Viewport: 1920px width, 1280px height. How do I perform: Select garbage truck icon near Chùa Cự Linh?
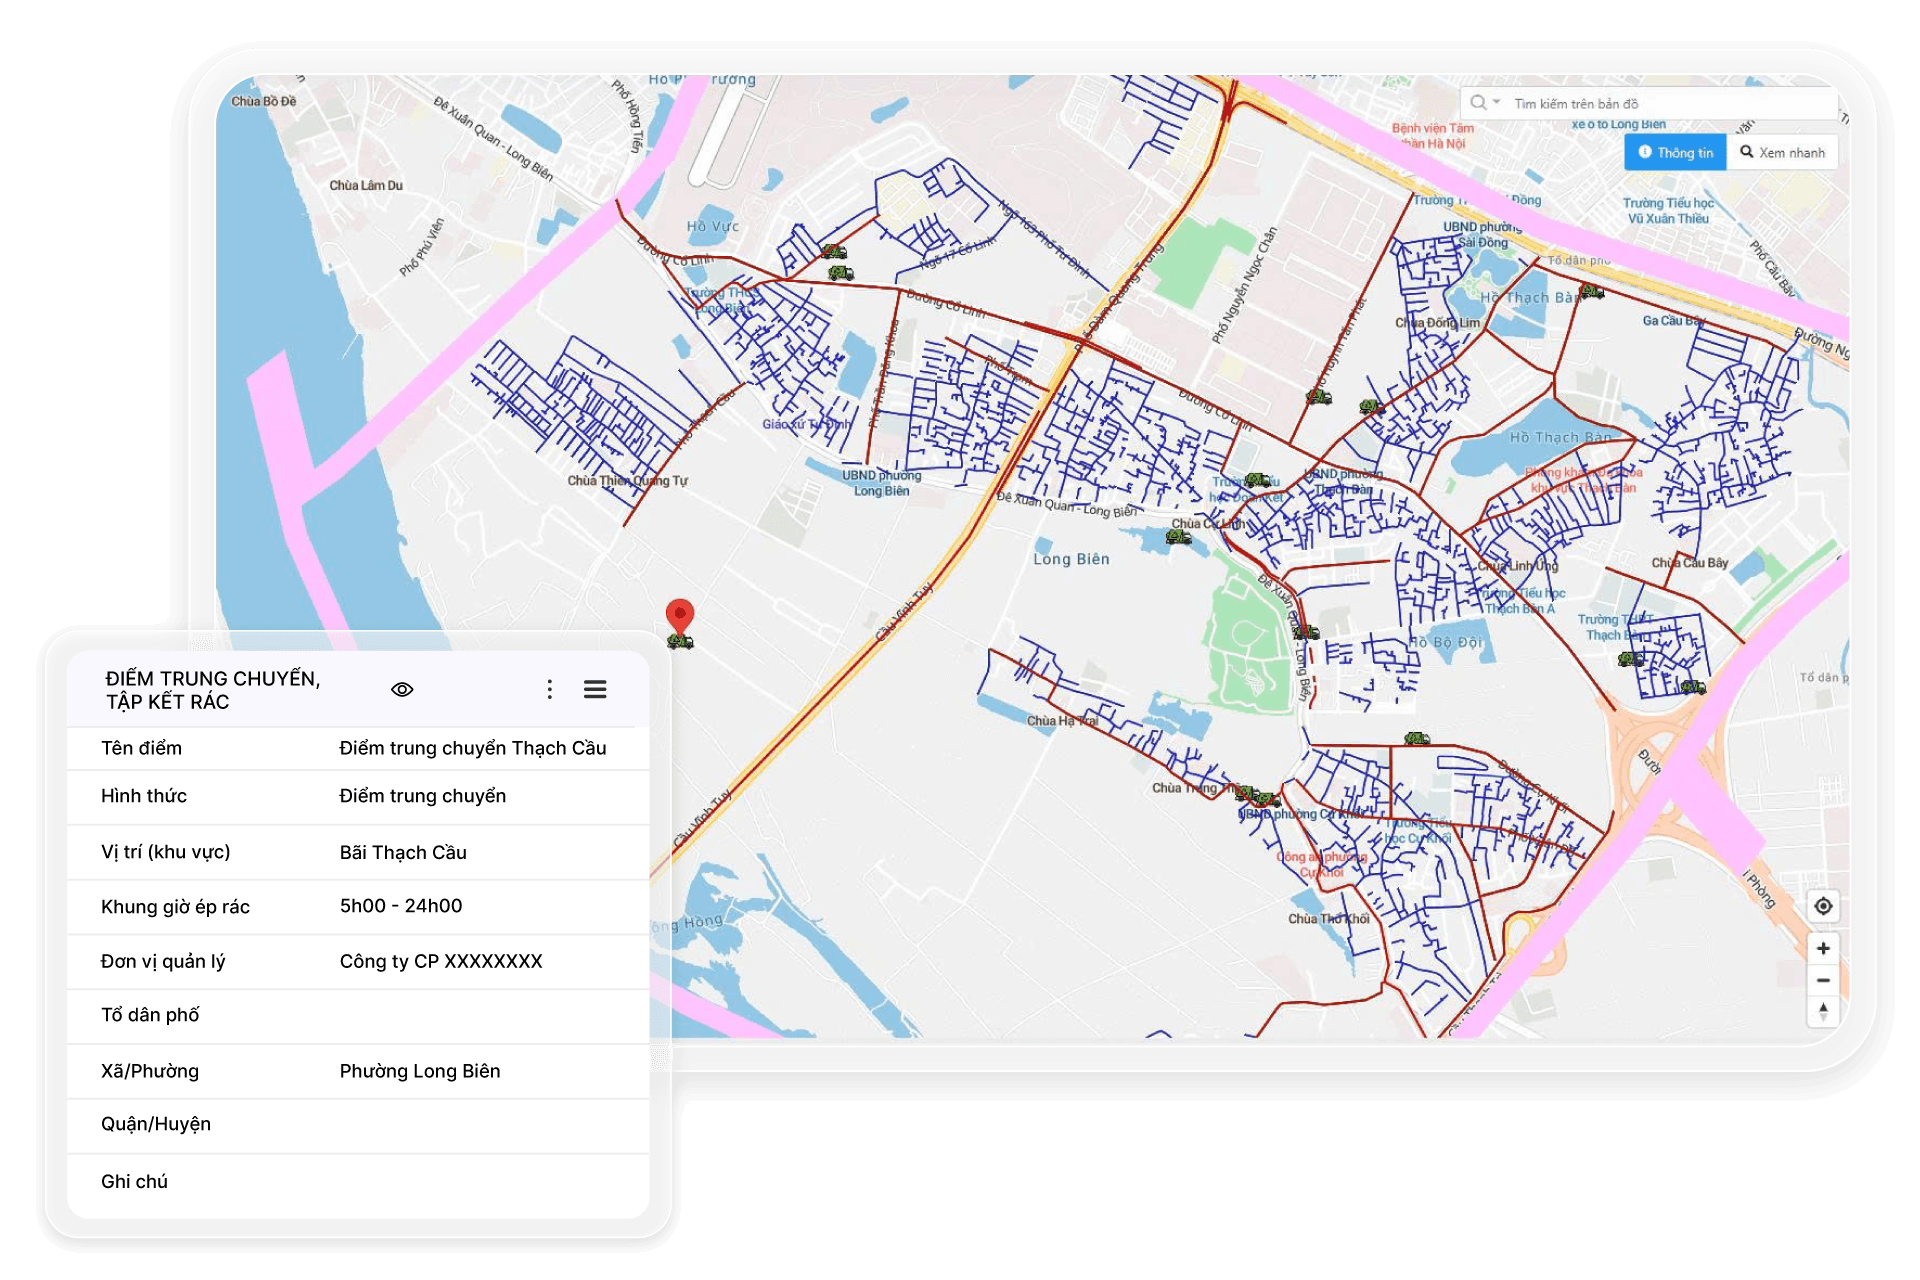pyautogui.click(x=1178, y=537)
